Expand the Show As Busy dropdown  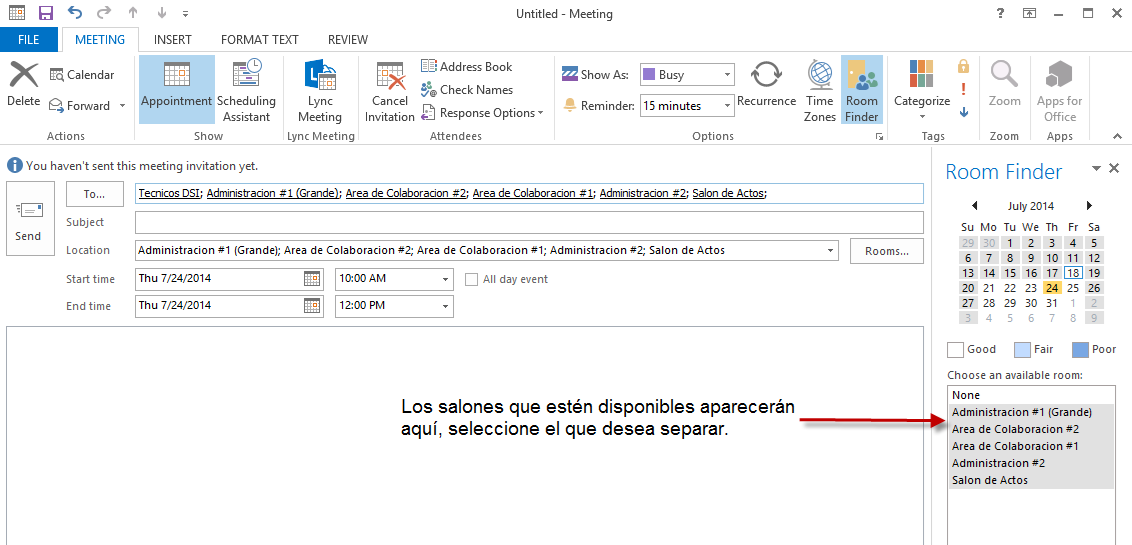(x=726, y=75)
